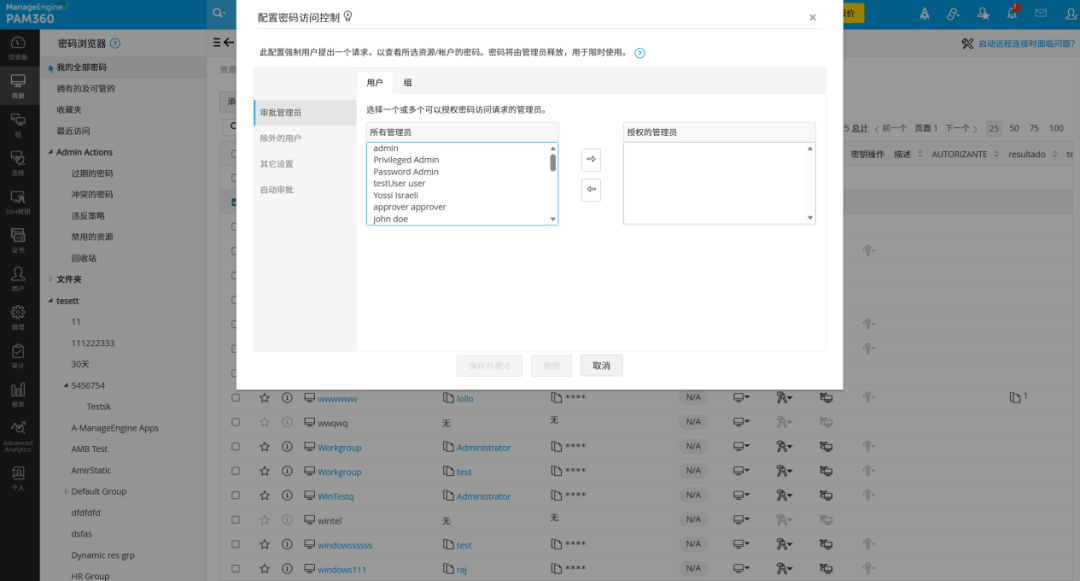The height and width of the screenshot is (581, 1080).
Task: Open the rocket quick-launch icon in top bar
Action: click(925, 13)
